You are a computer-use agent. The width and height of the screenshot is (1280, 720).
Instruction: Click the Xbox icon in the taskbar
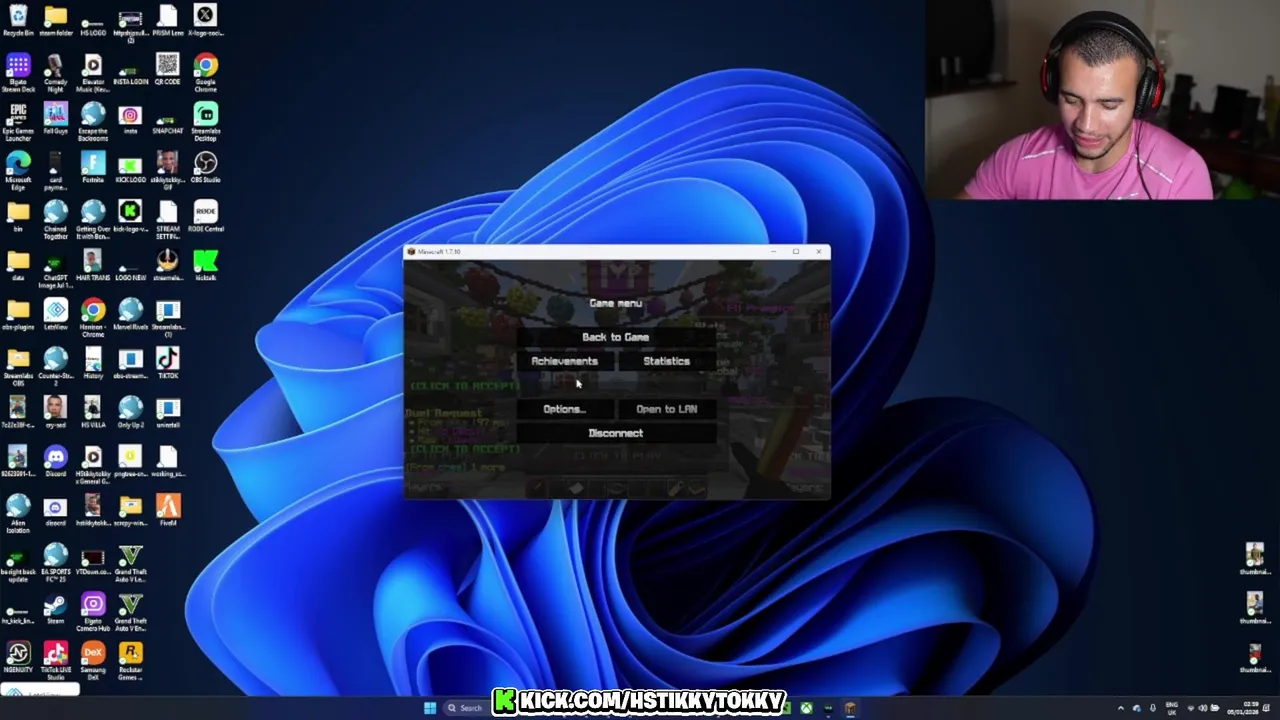pos(806,708)
